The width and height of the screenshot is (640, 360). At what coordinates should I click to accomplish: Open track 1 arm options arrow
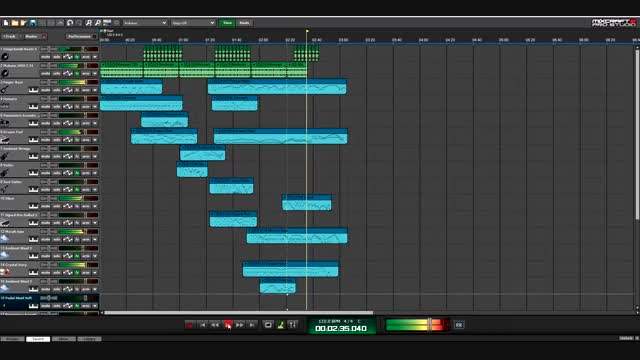click(x=95, y=57)
